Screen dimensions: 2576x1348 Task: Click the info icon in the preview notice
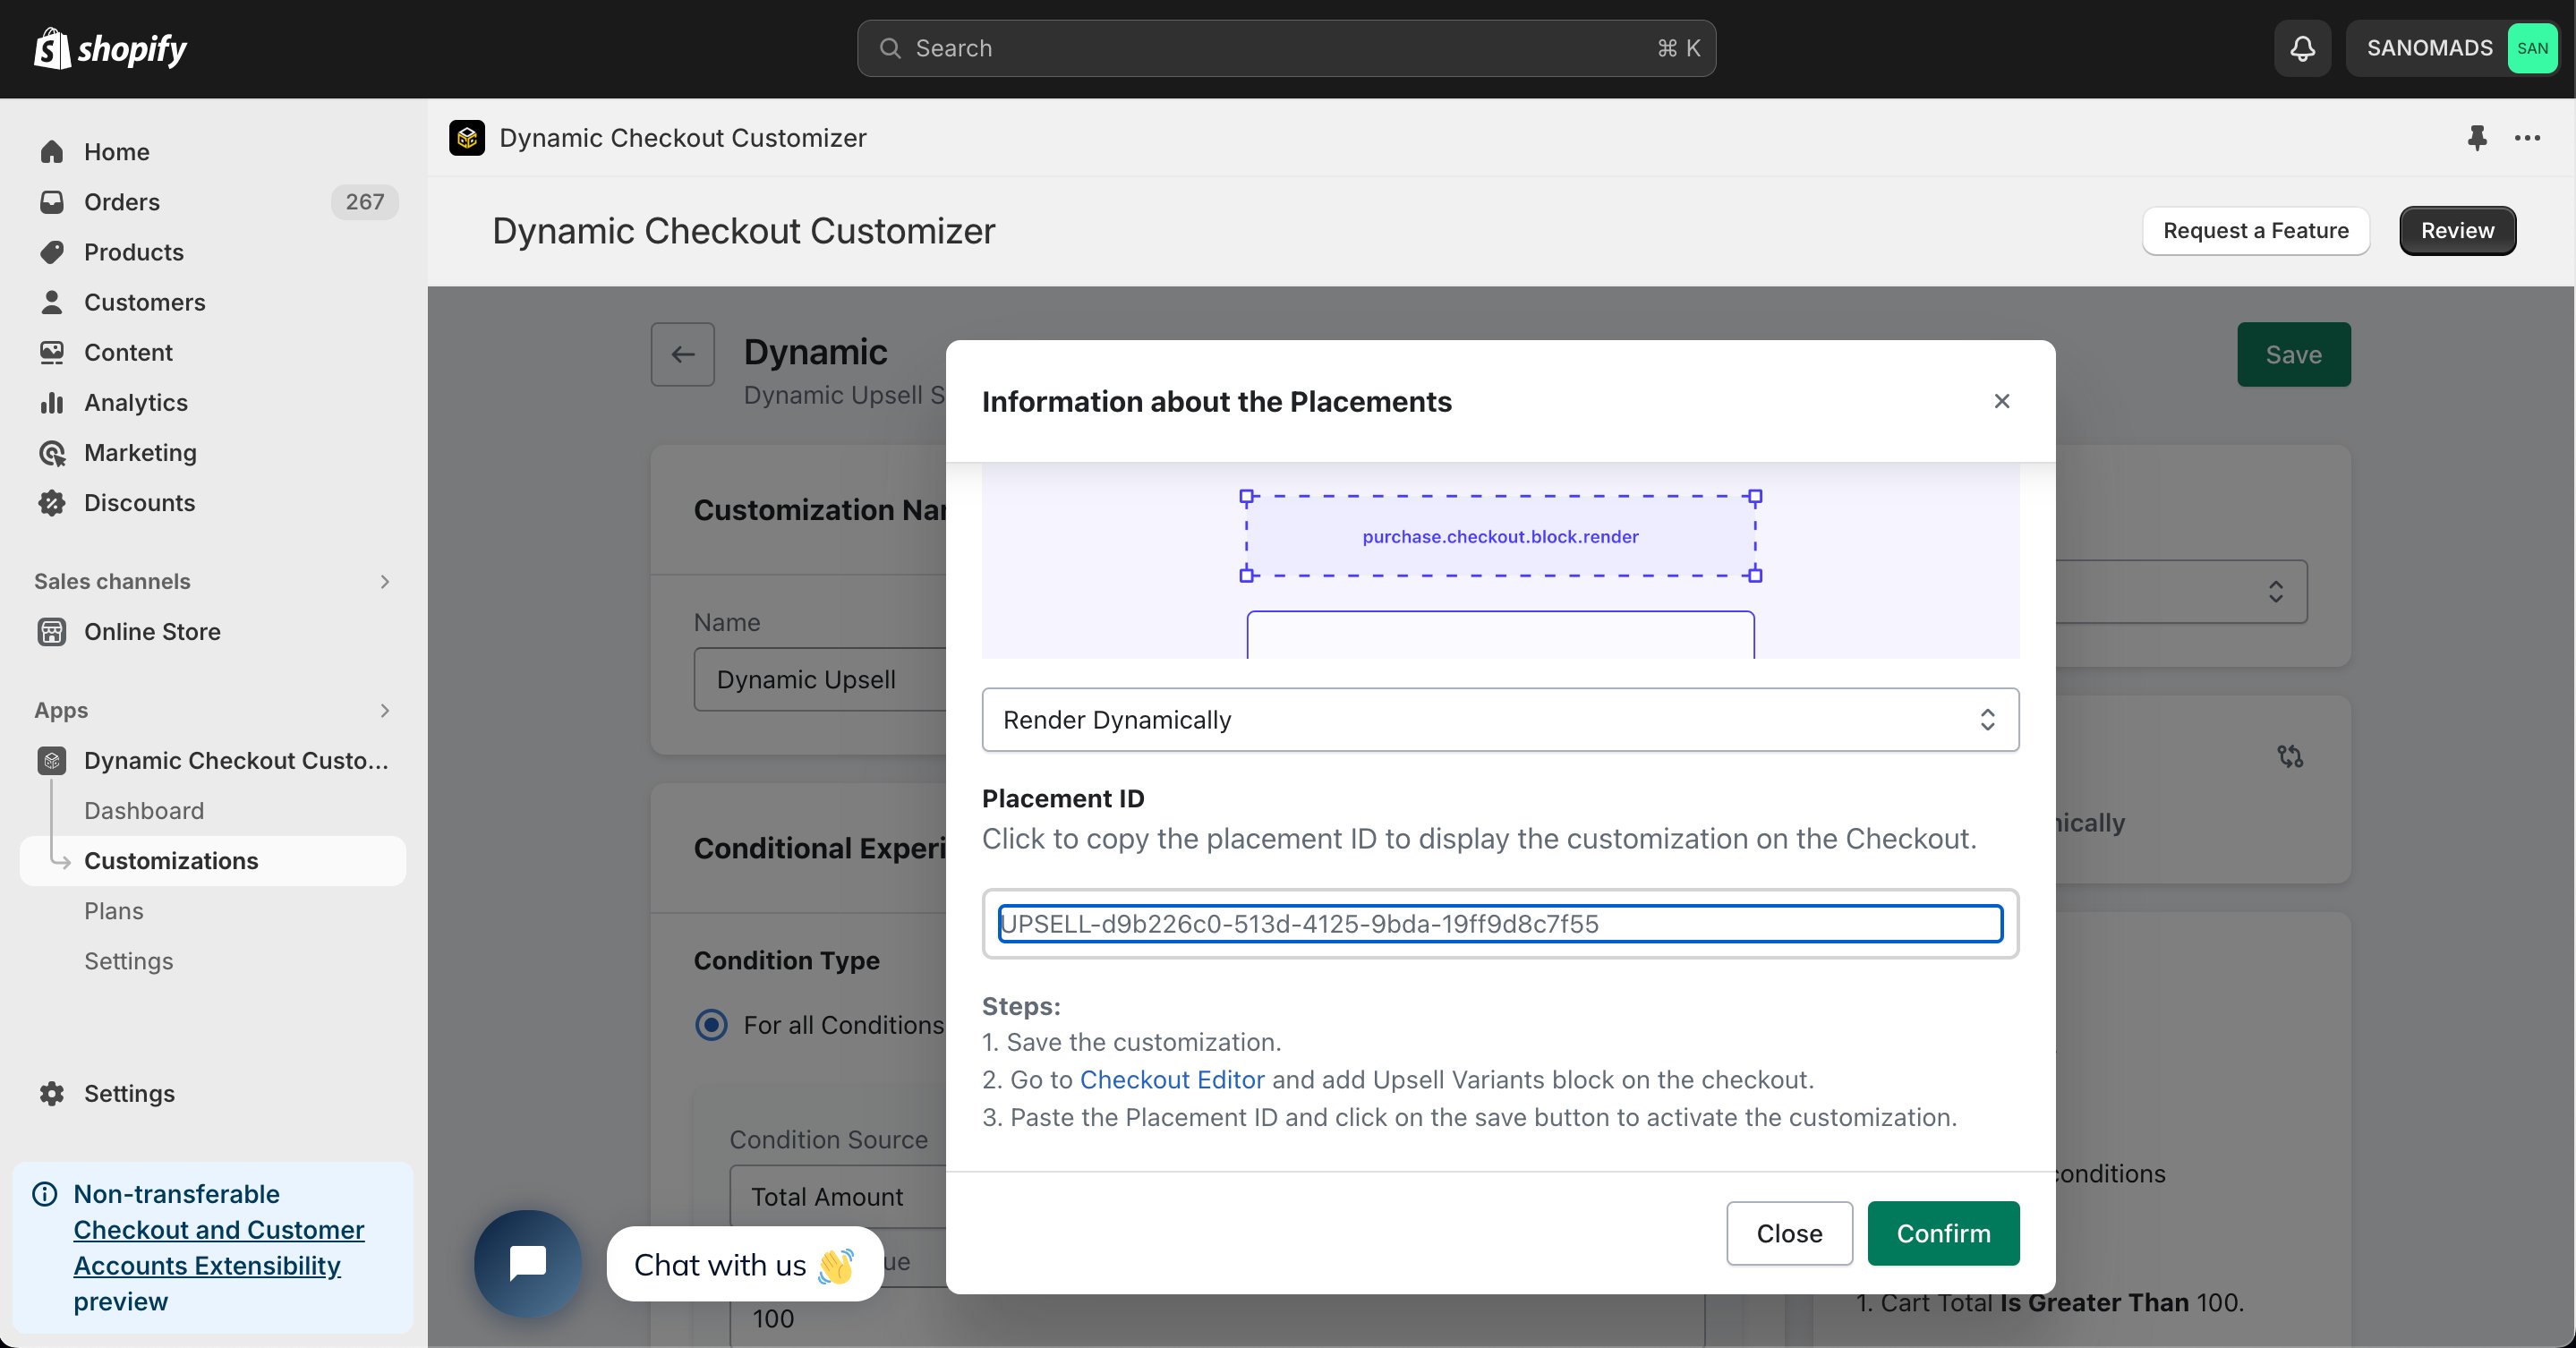(x=45, y=1193)
